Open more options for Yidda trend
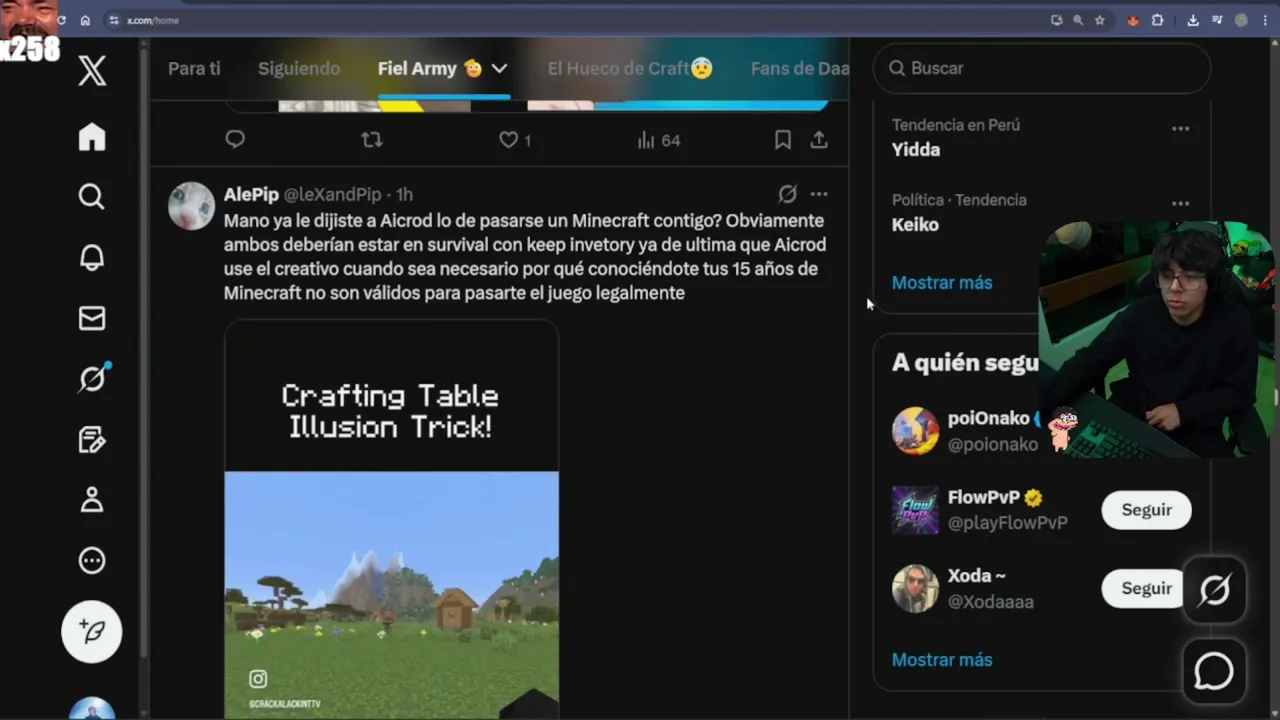Image resolution: width=1280 pixels, height=720 pixels. tap(1181, 128)
